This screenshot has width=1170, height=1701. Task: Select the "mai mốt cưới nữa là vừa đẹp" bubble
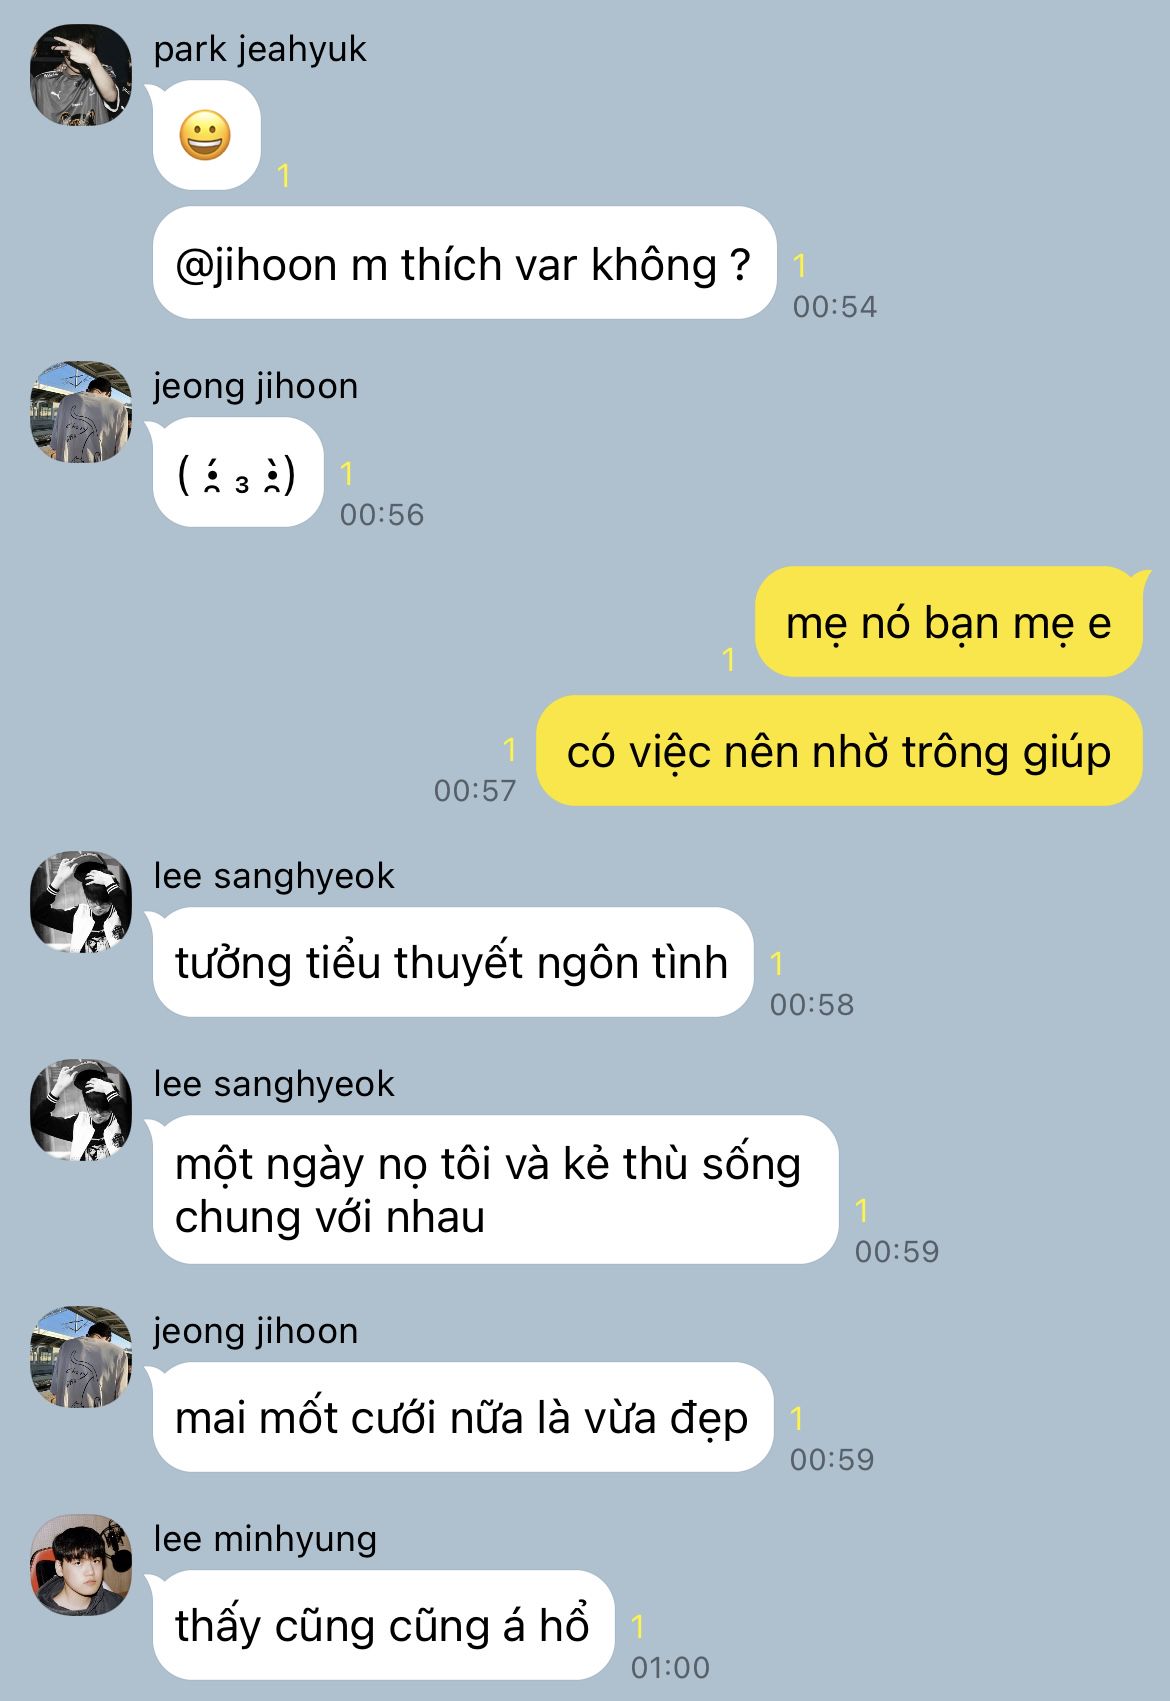pyautogui.click(x=463, y=1417)
